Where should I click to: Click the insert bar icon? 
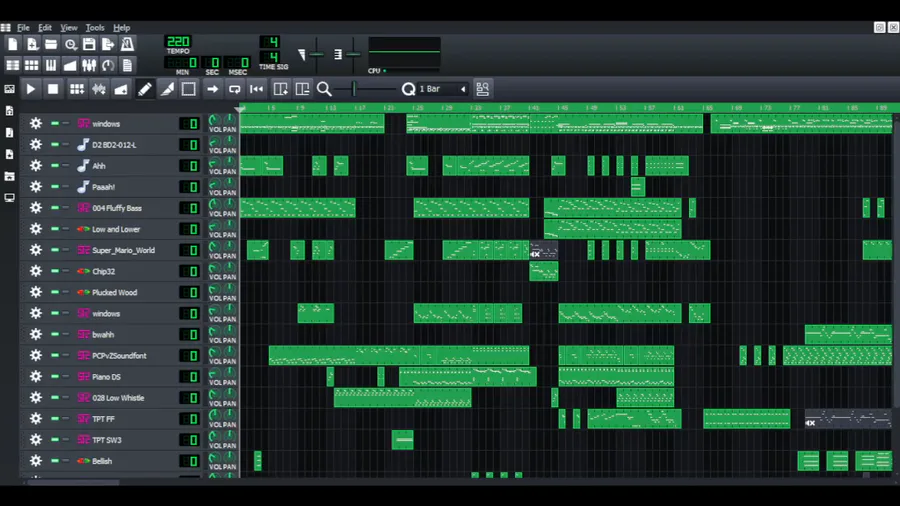click(280, 89)
